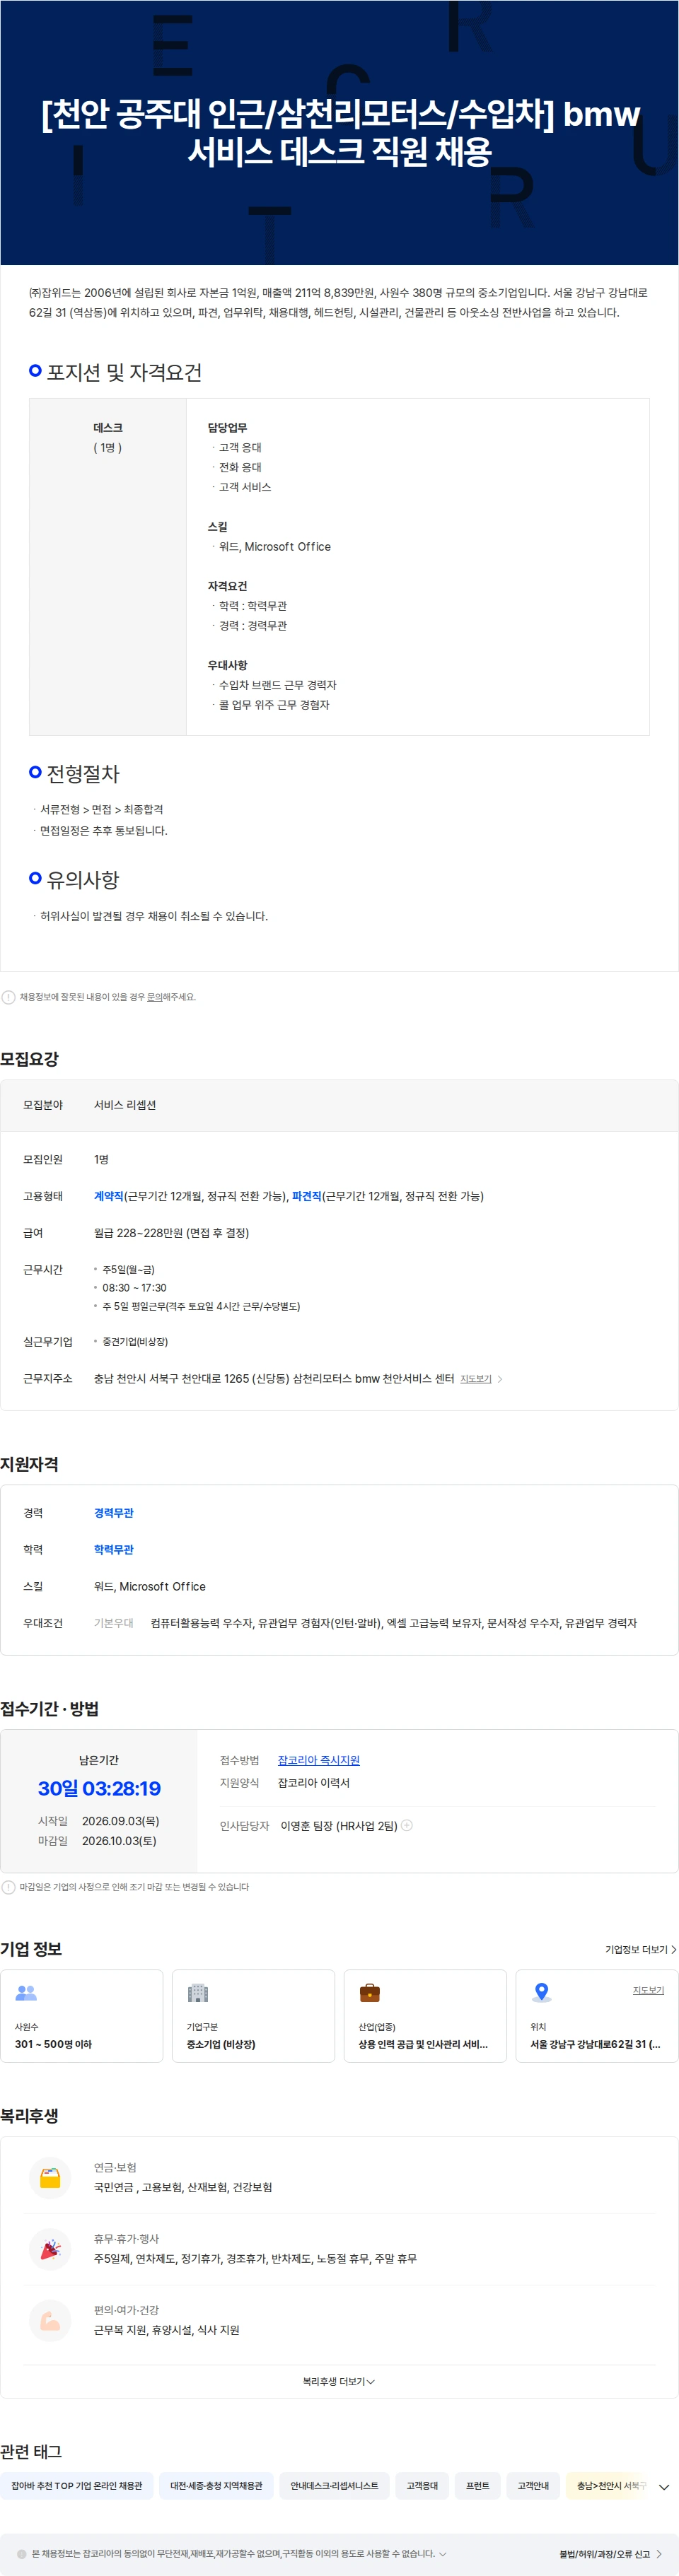This screenshot has height=2576, width=679.
Task: Expand 복리후생 더보기
Action: (x=339, y=2381)
